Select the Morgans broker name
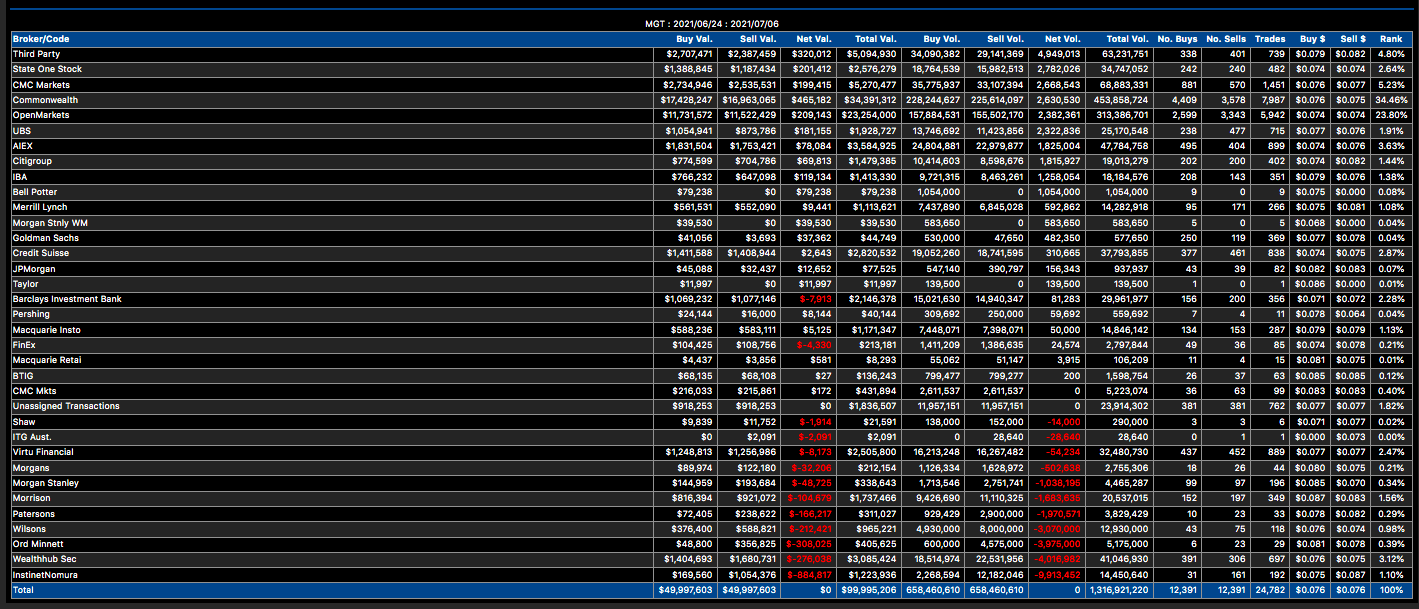 coord(30,468)
